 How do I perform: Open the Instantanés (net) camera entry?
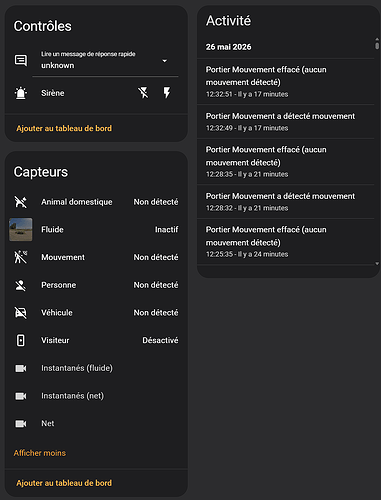click(x=96, y=396)
